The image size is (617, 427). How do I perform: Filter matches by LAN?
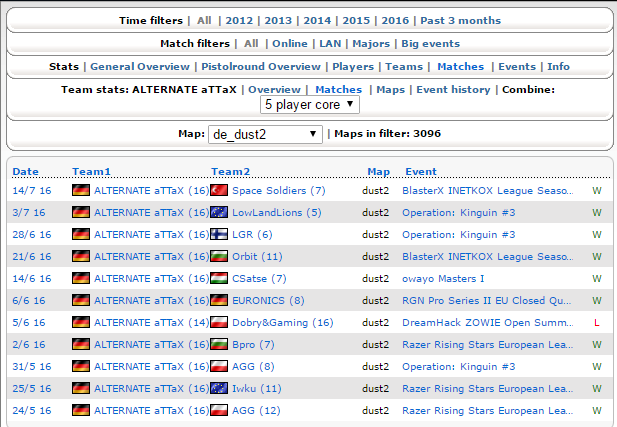coord(330,43)
